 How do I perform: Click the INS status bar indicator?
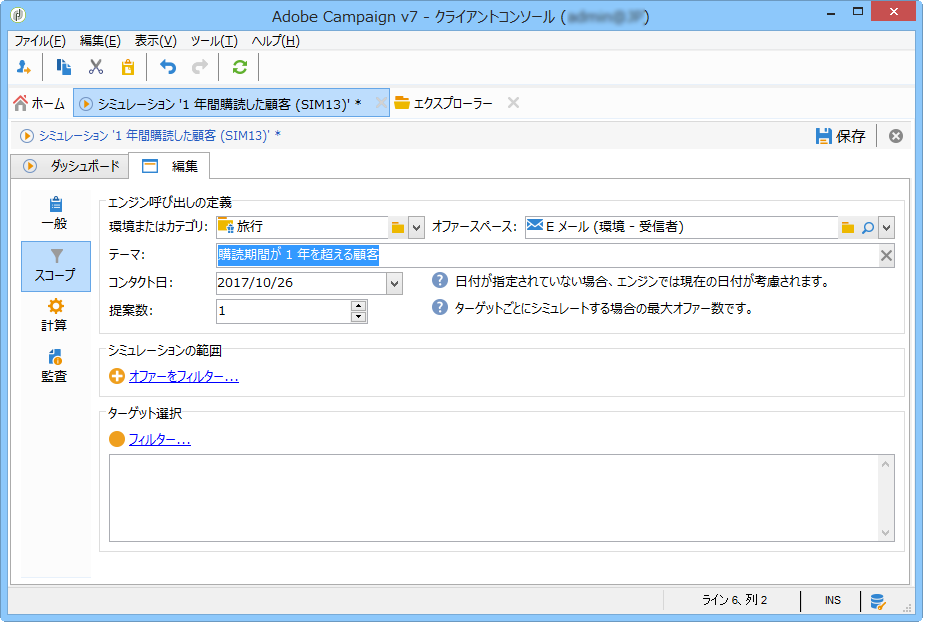pyautogui.click(x=832, y=600)
